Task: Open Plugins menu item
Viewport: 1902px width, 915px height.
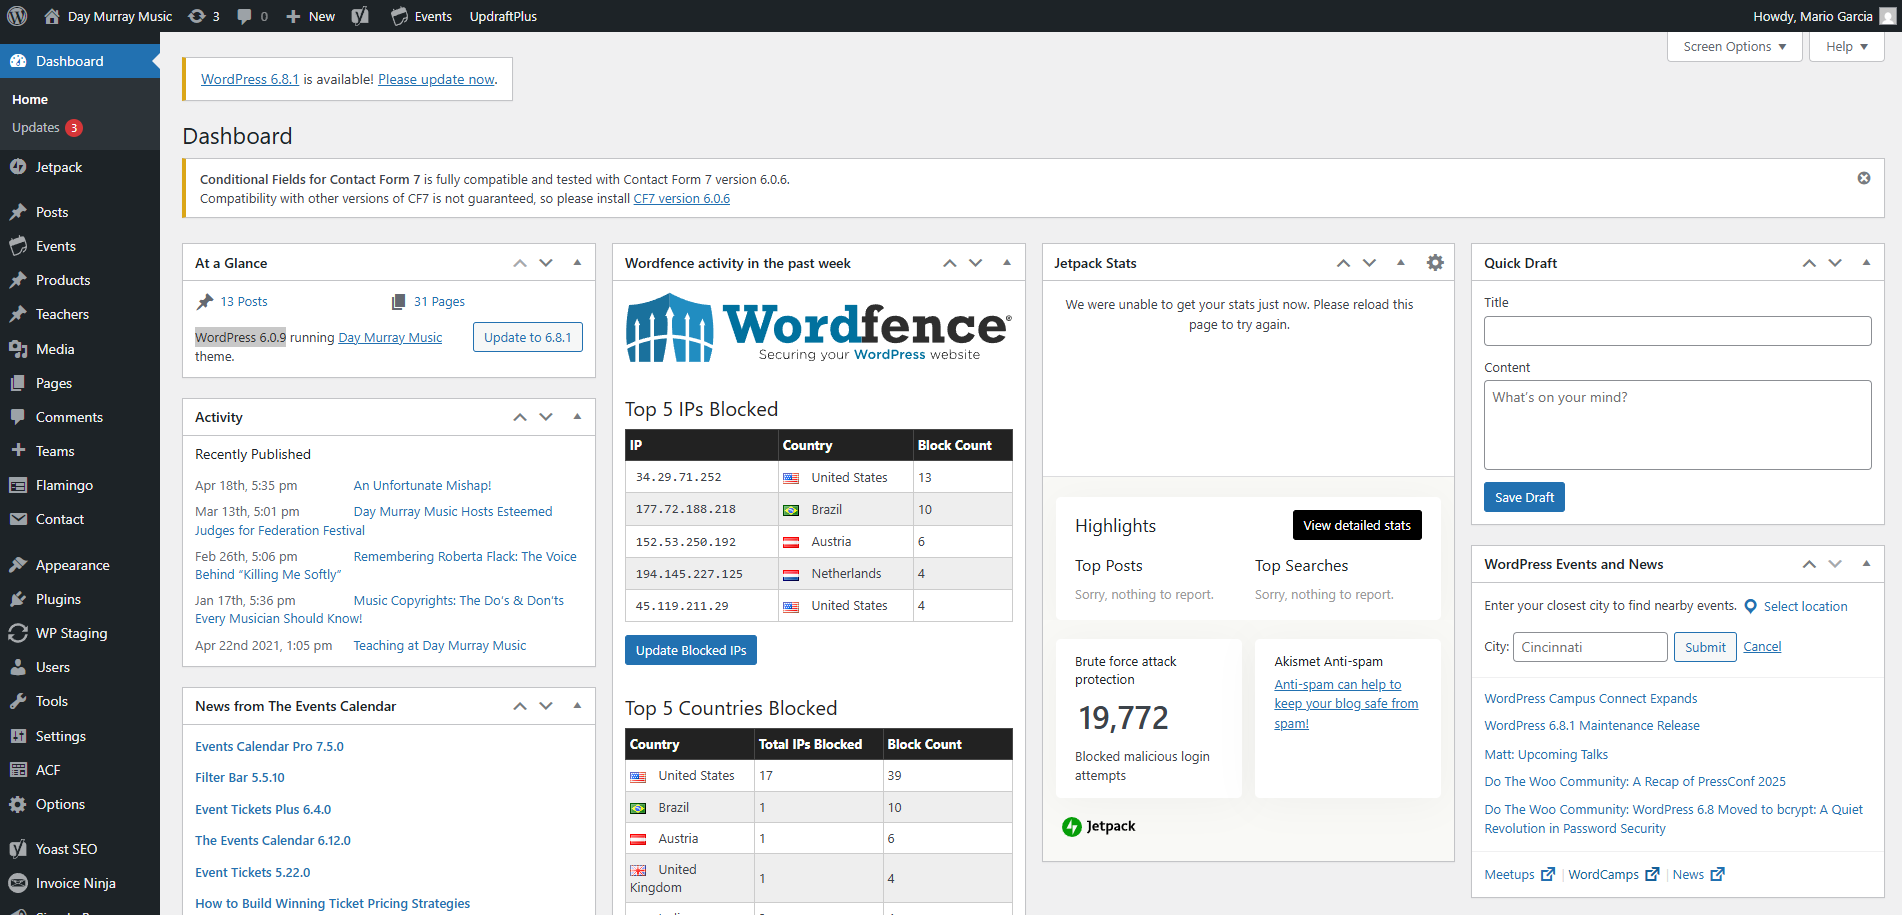Action: 80,599
